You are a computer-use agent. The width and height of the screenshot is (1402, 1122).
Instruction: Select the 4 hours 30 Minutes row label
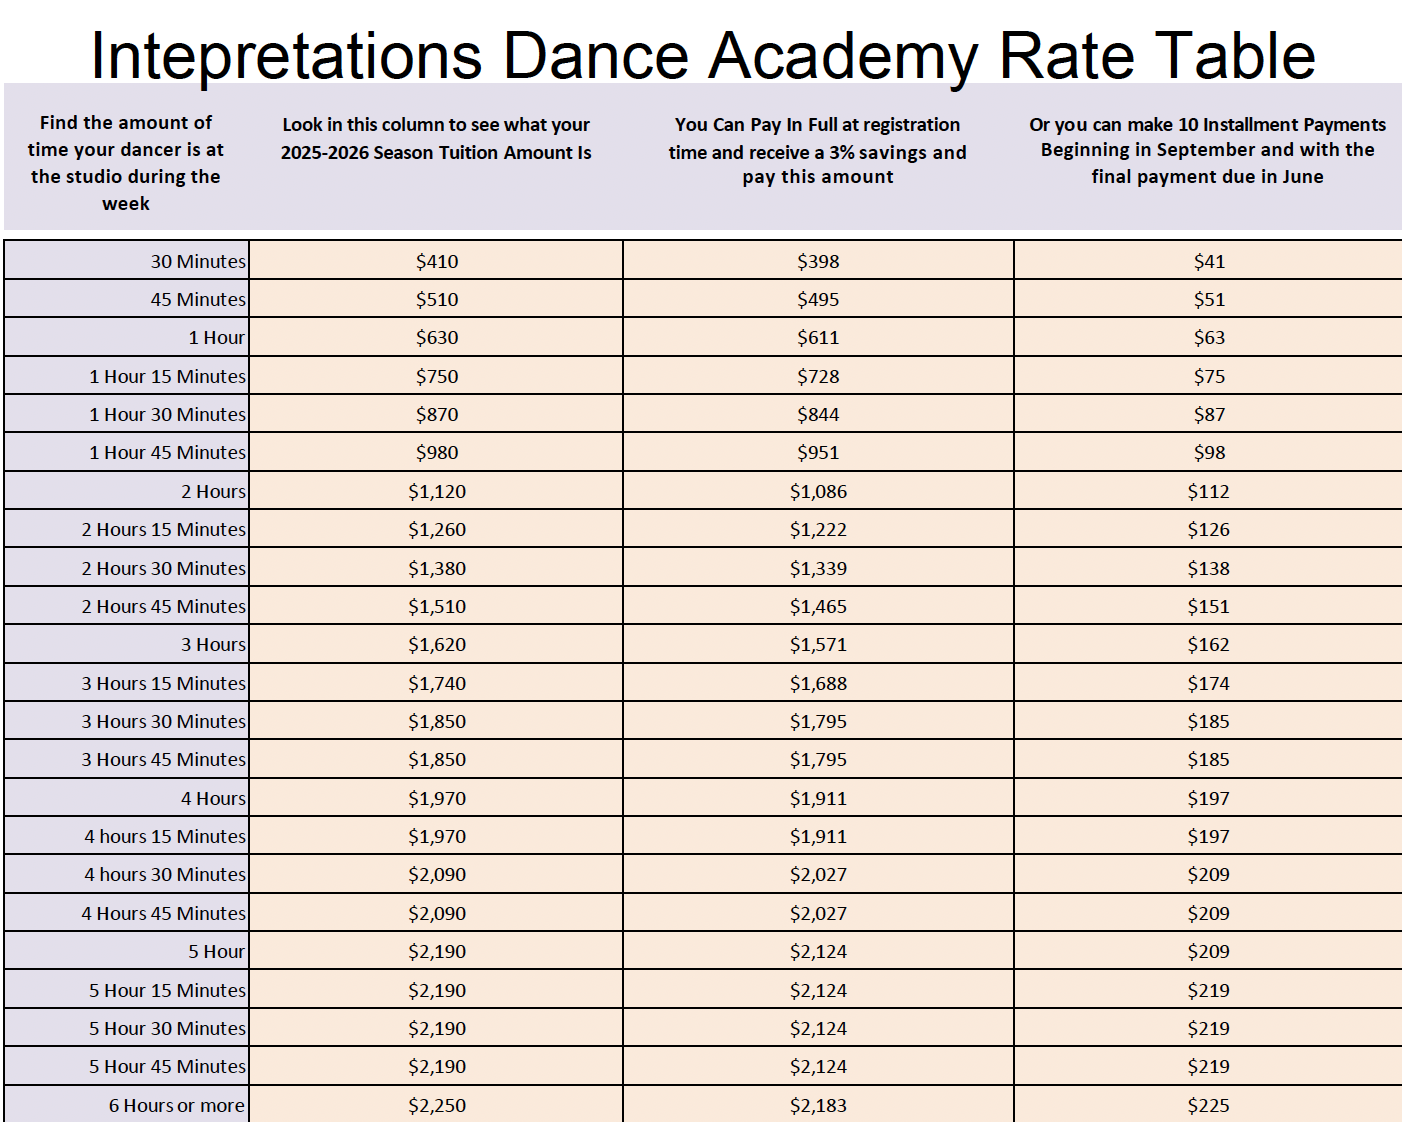(165, 874)
